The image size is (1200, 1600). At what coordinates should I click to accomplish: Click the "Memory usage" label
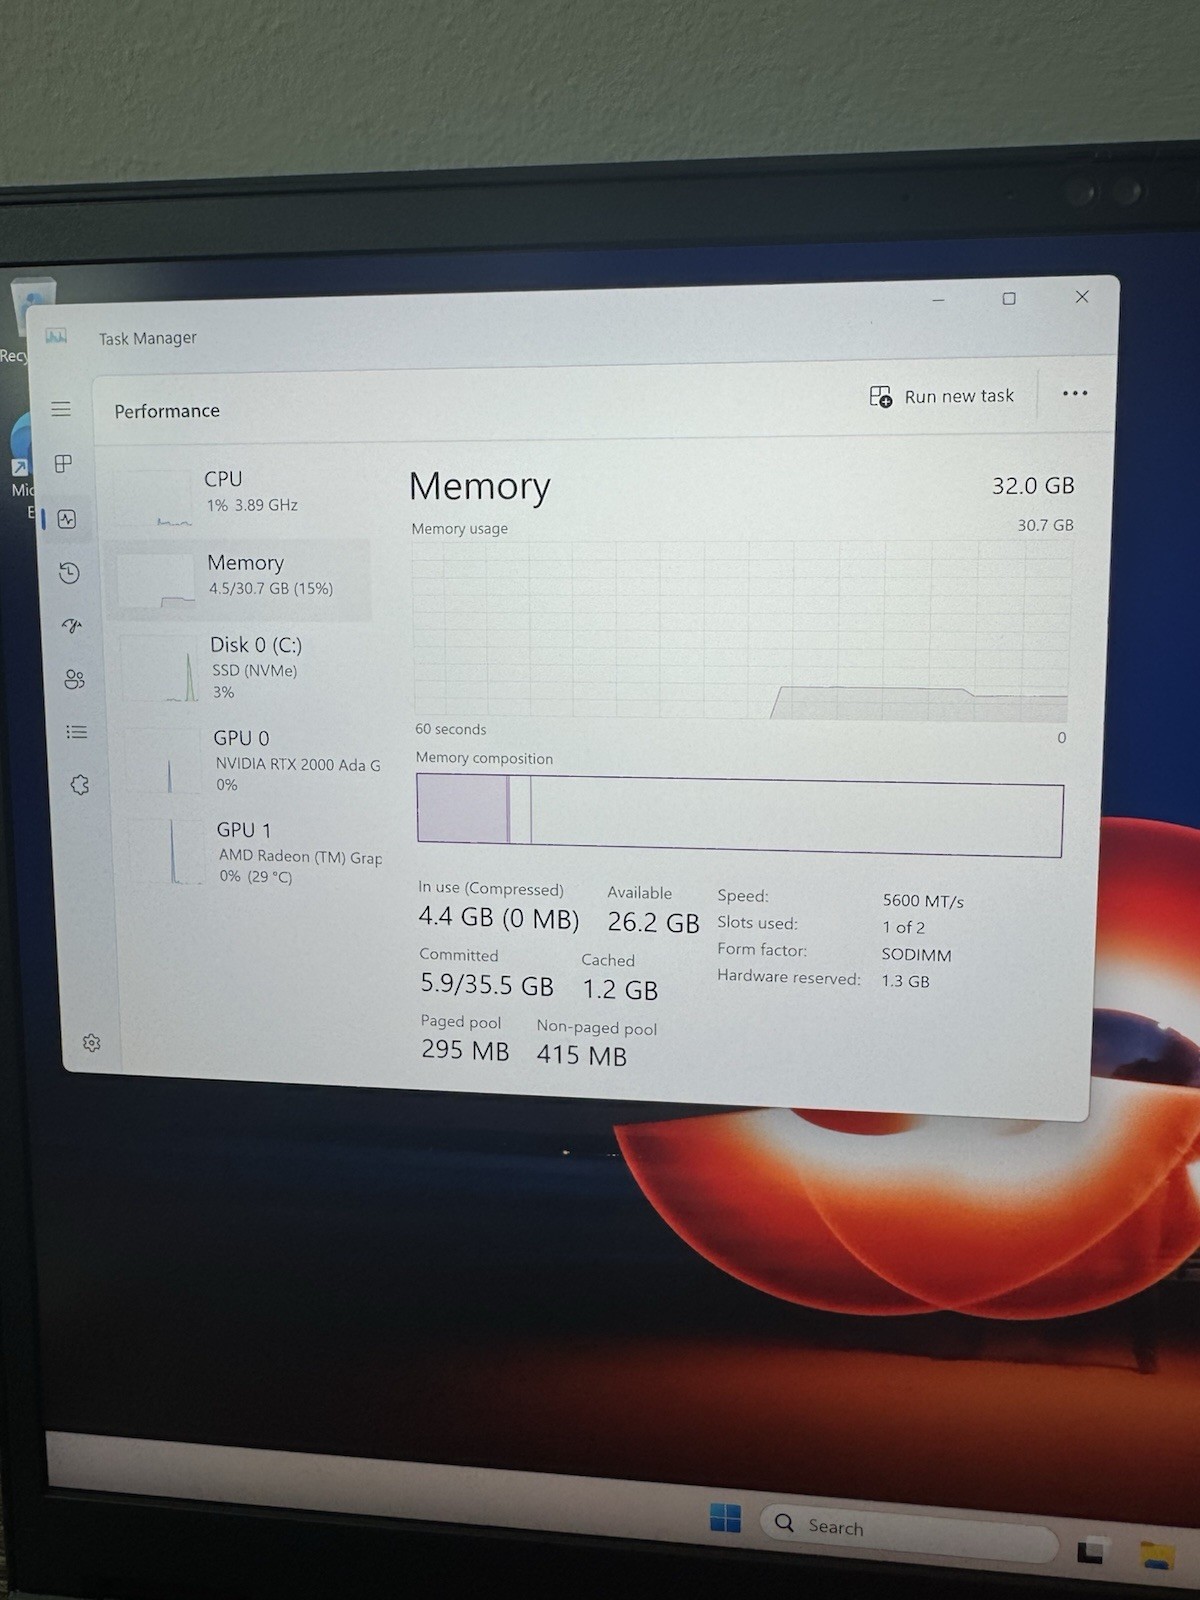(460, 528)
